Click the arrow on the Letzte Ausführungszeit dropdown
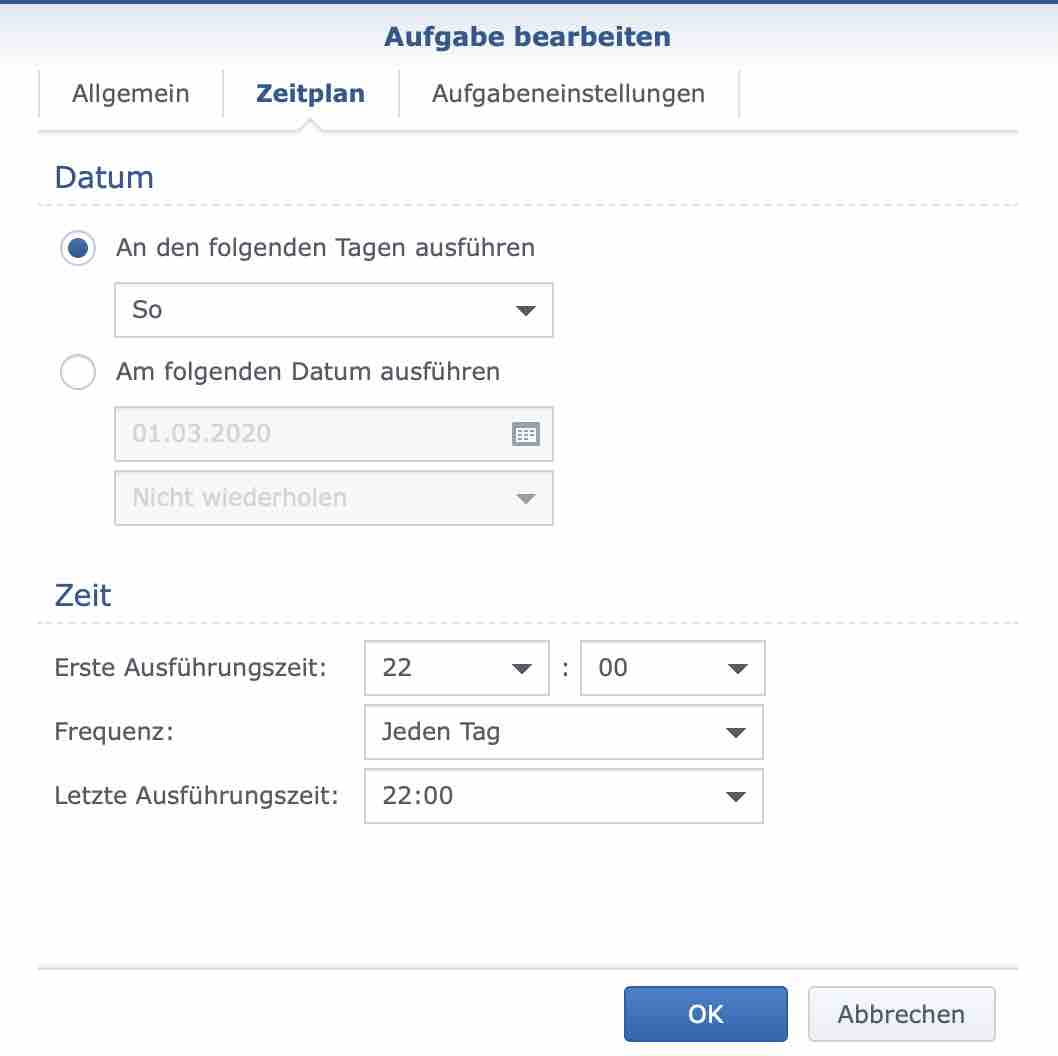 click(737, 796)
